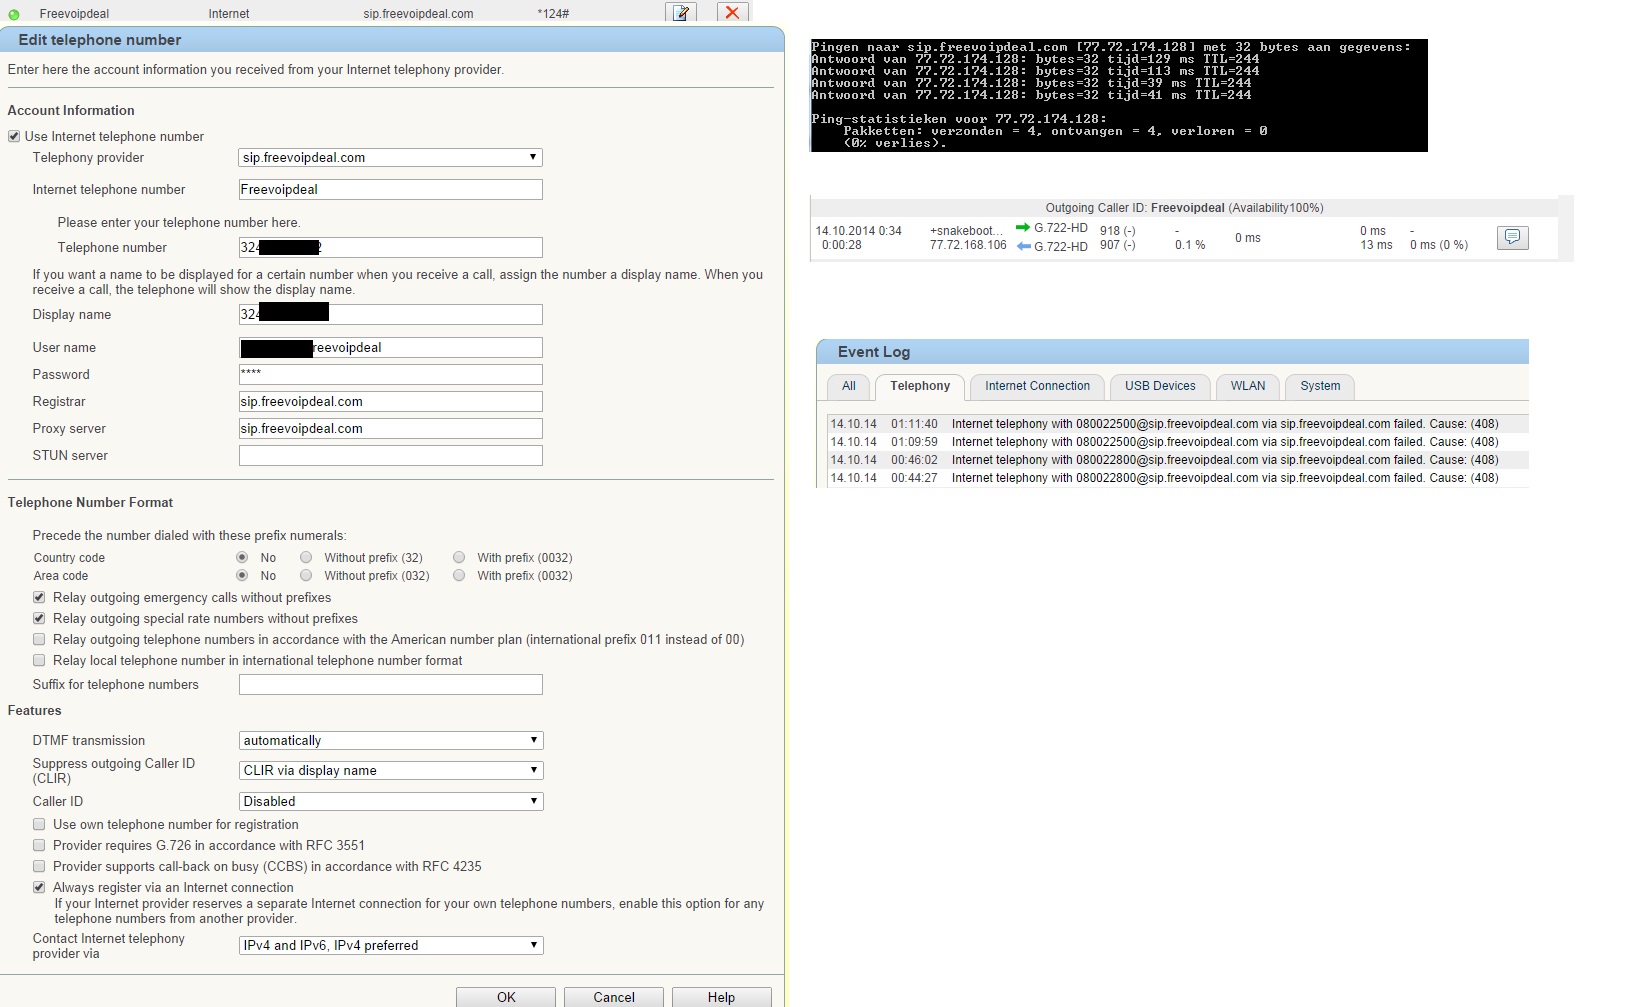The height and width of the screenshot is (1007, 1631).
Task: Open the Telephony provider dropdown
Action: coord(390,158)
